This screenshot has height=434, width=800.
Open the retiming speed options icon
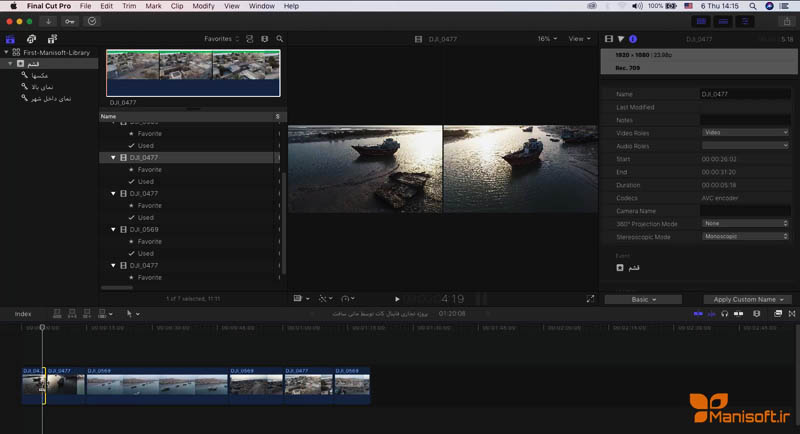pyautogui.click(x=347, y=299)
